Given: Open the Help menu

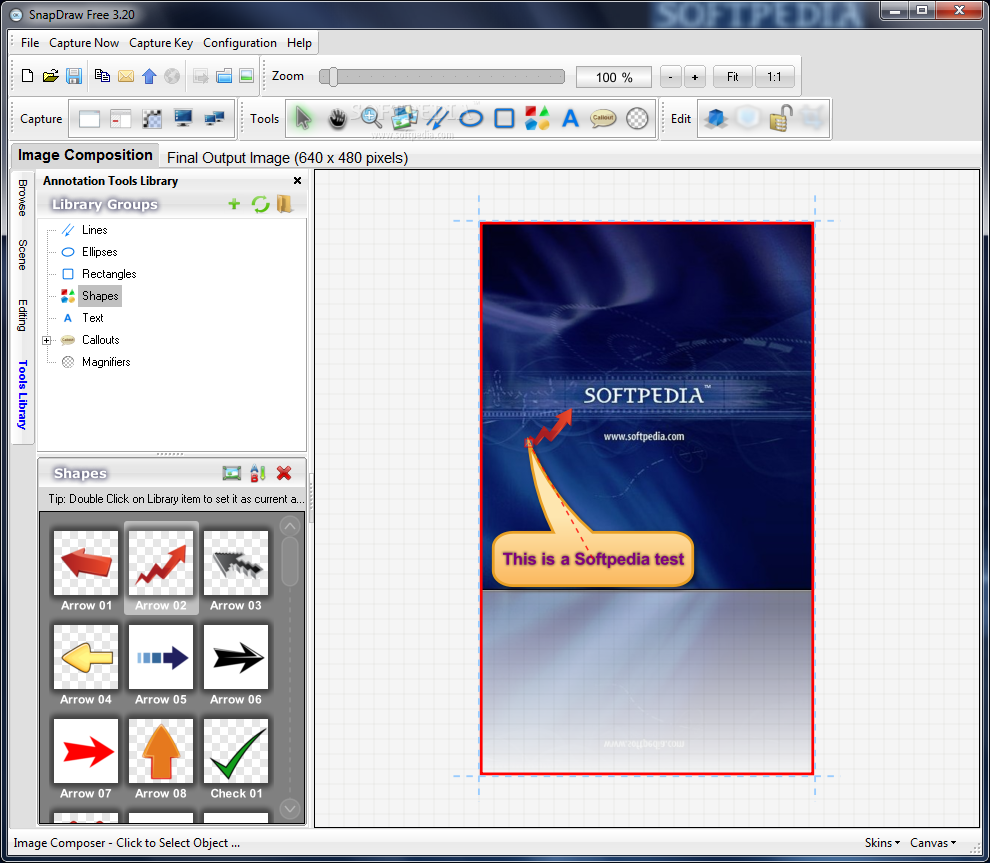Looking at the screenshot, I should coord(299,43).
